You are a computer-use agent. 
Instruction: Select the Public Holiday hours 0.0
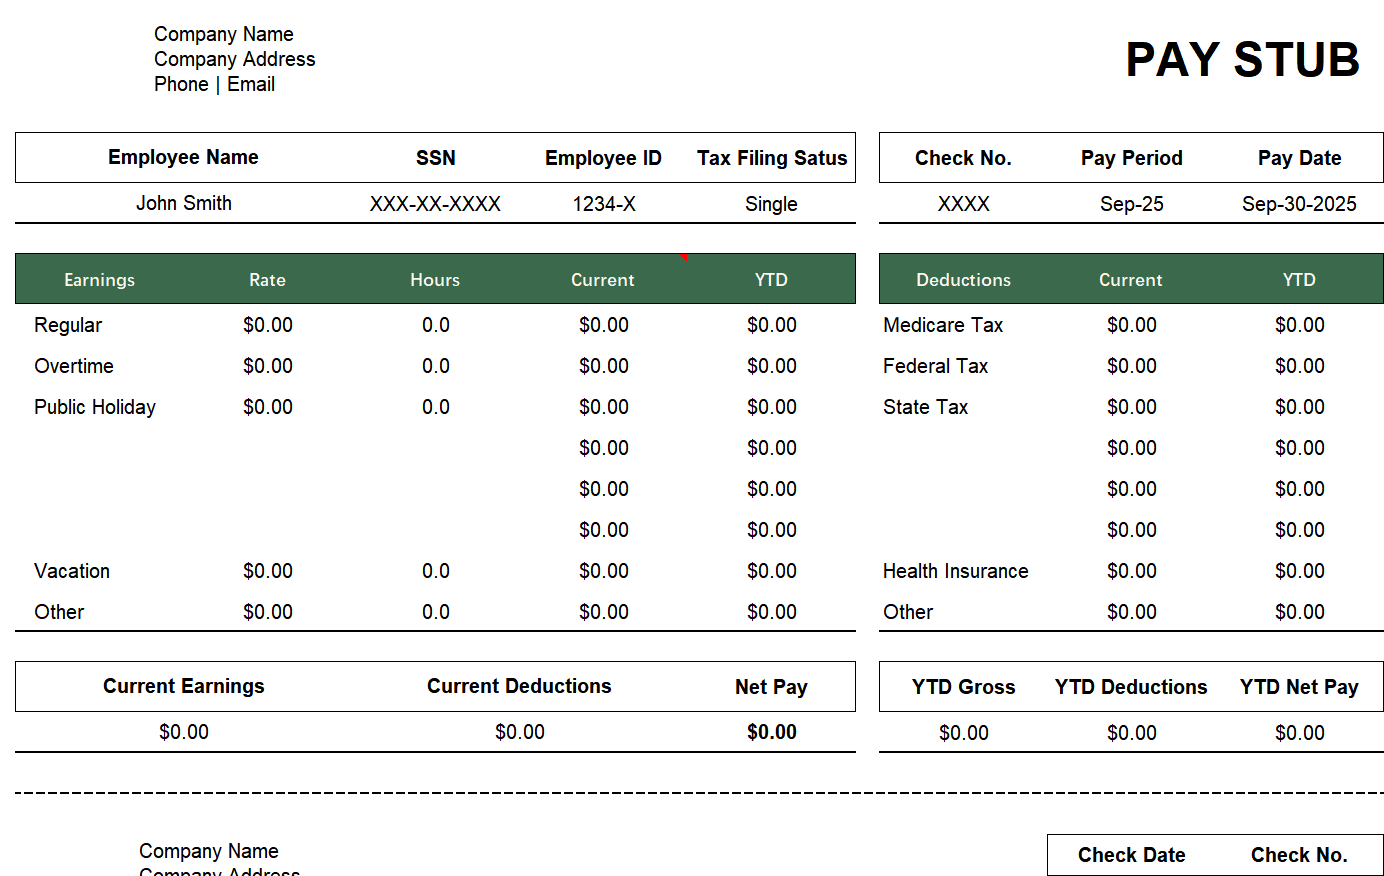click(x=436, y=407)
